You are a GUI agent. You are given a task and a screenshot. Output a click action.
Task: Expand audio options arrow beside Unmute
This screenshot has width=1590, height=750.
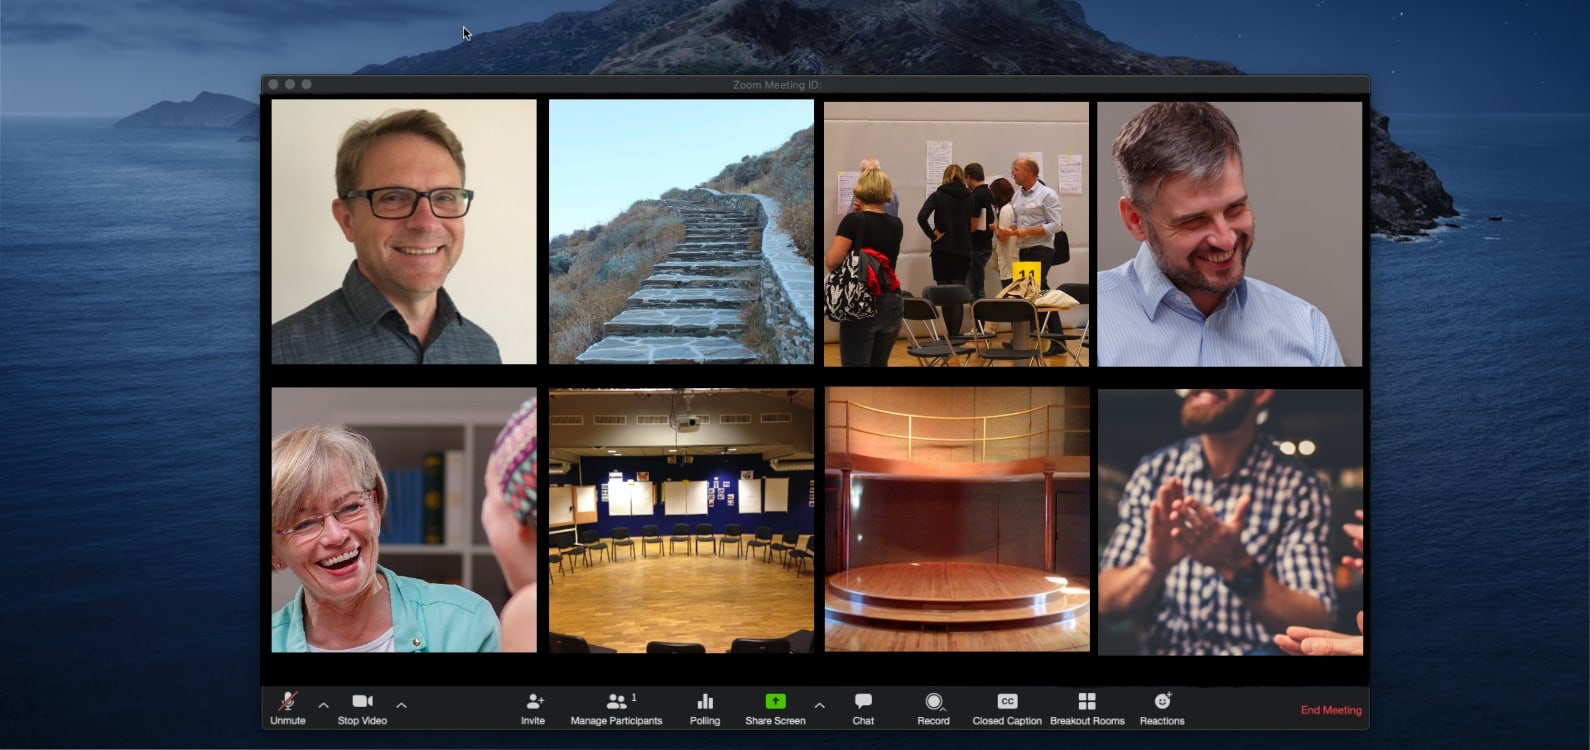point(323,705)
